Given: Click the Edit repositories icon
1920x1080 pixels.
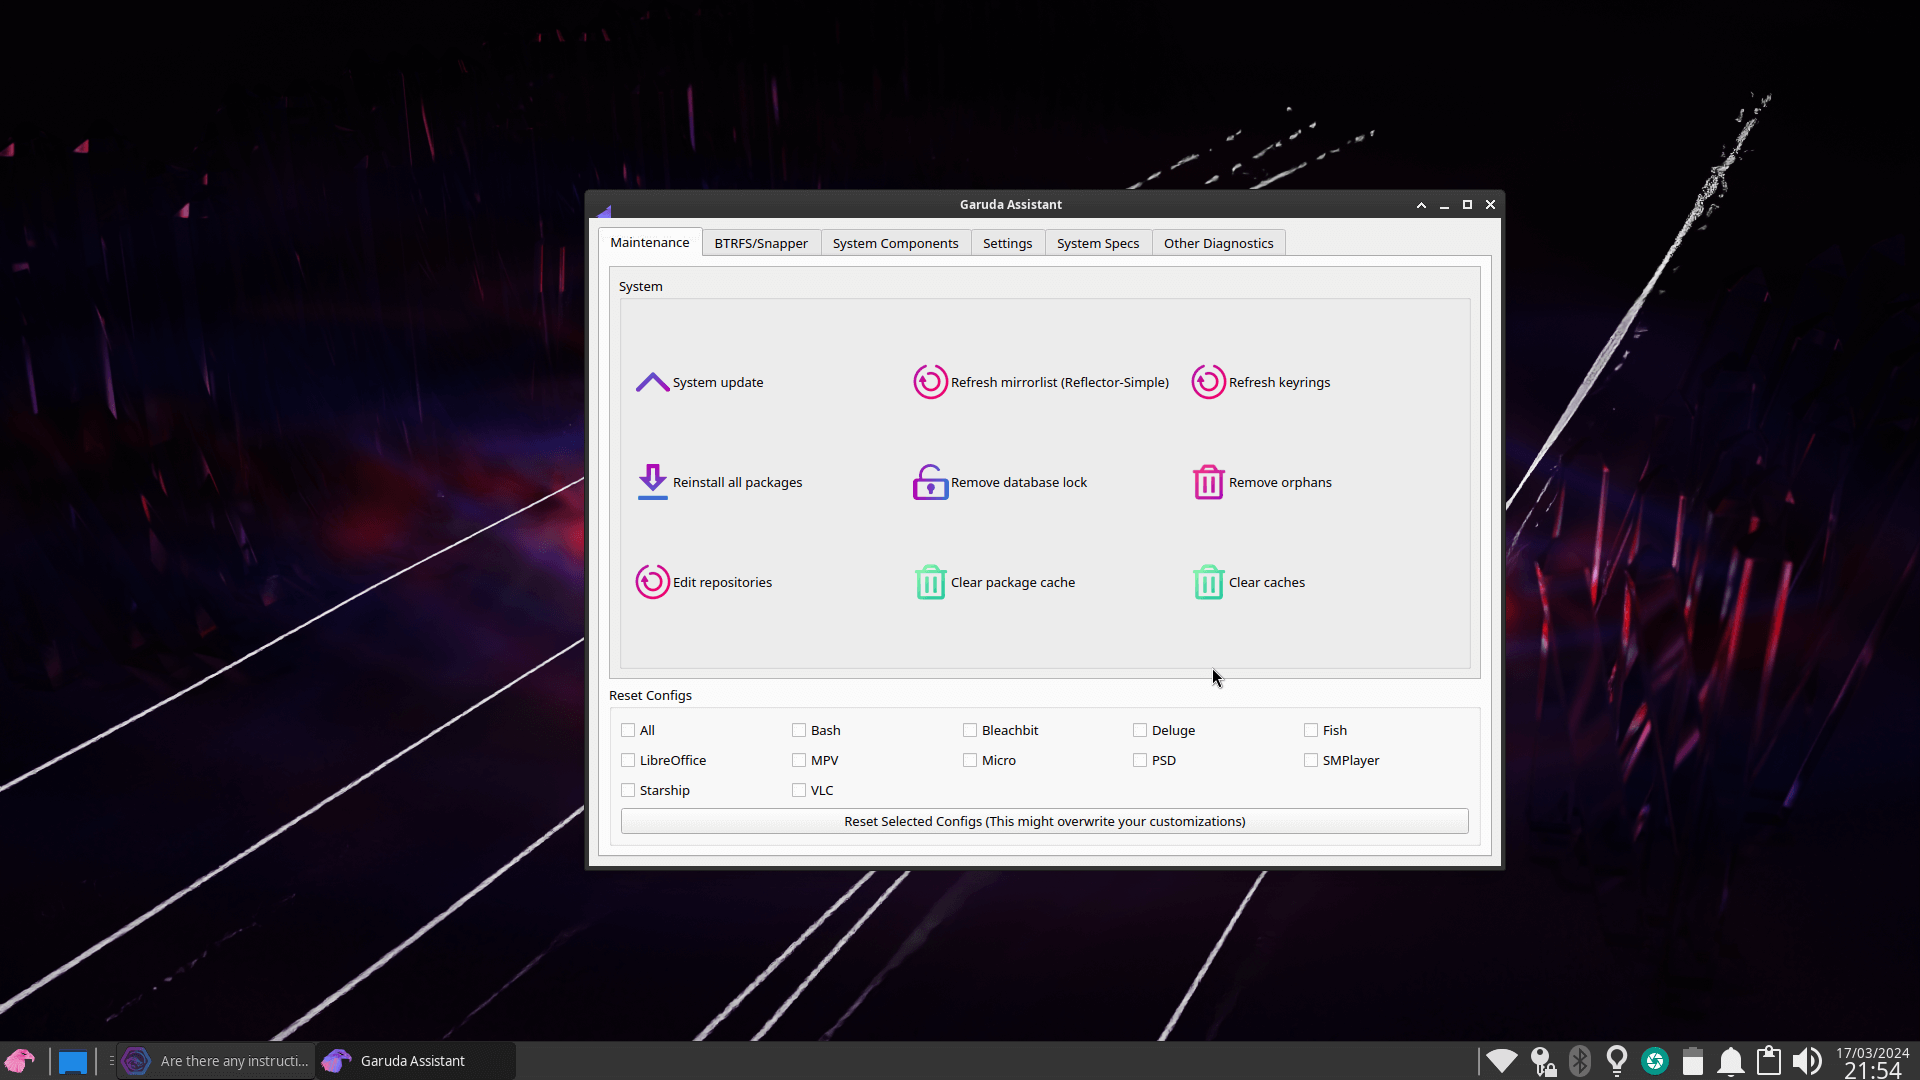Looking at the screenshot, I should (652, 582).
